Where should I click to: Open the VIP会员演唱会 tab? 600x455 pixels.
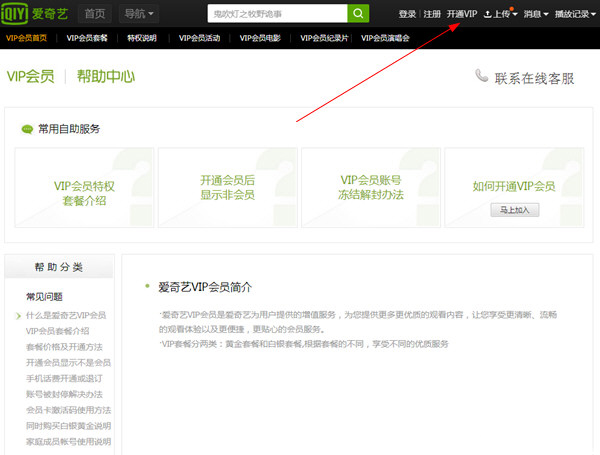coord(385,38)
